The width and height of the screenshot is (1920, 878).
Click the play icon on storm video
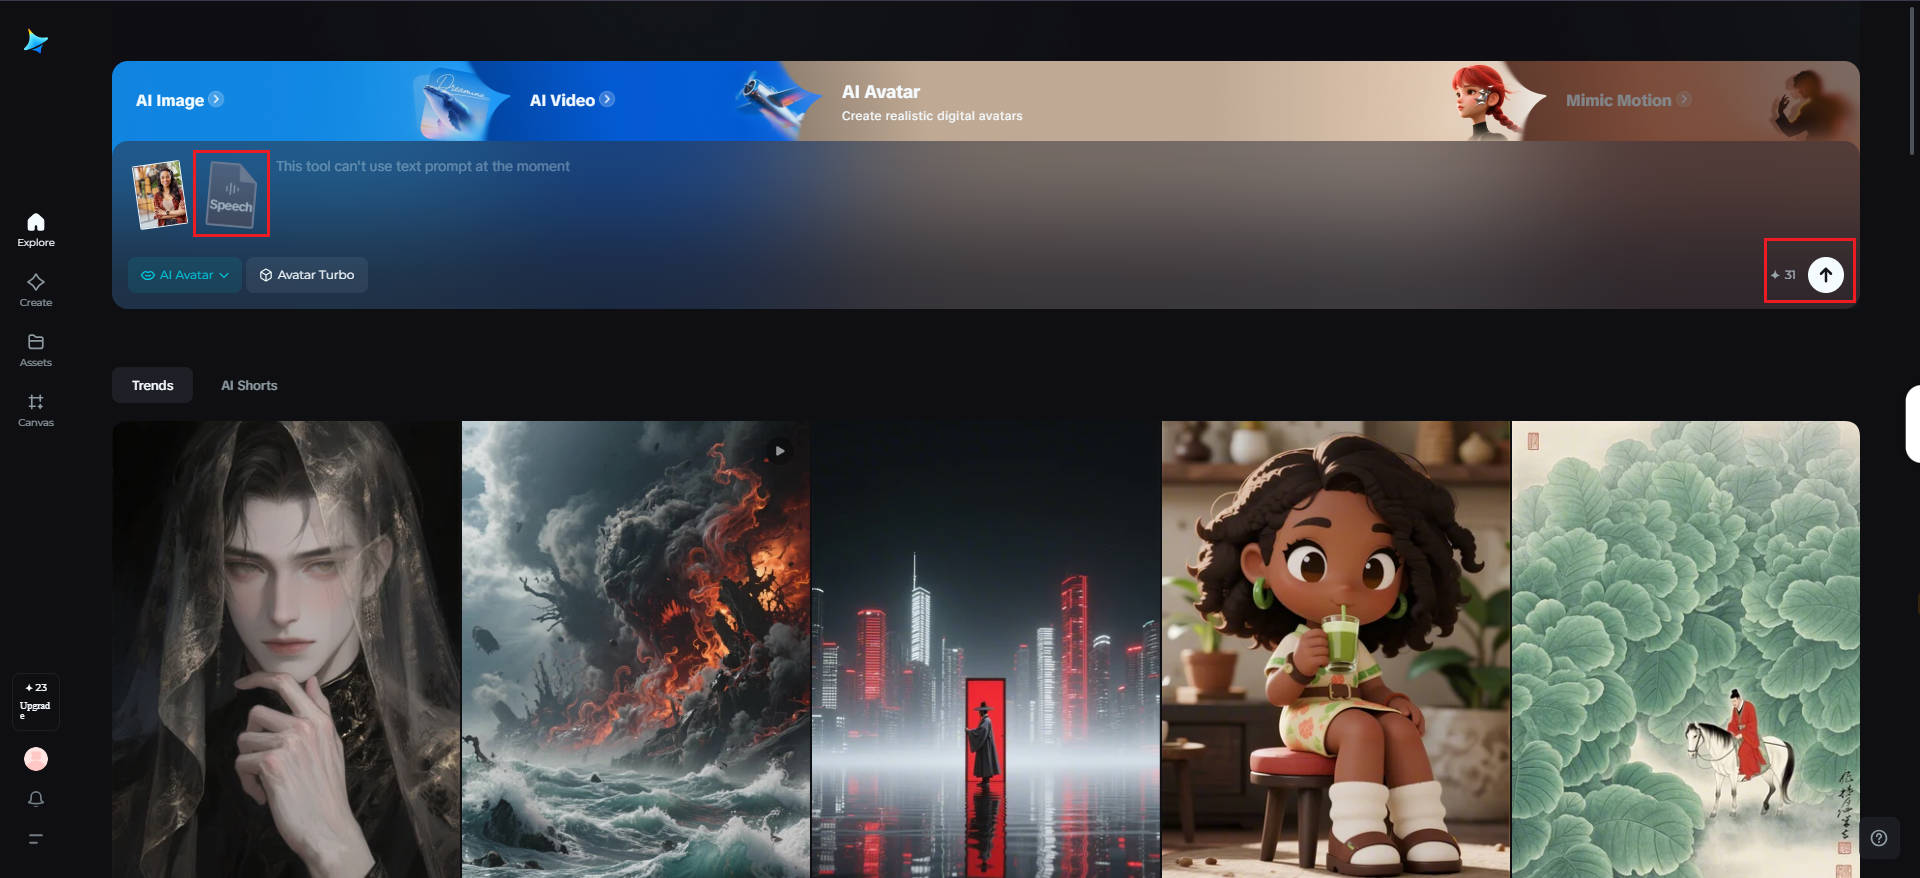(x=780, y=451)
